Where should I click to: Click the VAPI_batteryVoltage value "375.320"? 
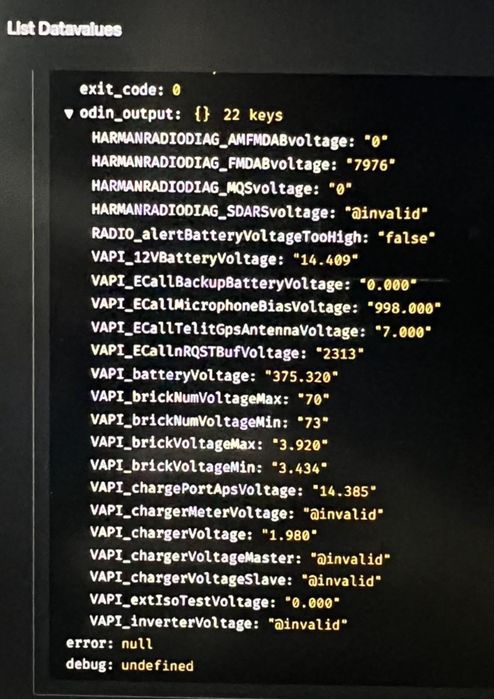301,377
